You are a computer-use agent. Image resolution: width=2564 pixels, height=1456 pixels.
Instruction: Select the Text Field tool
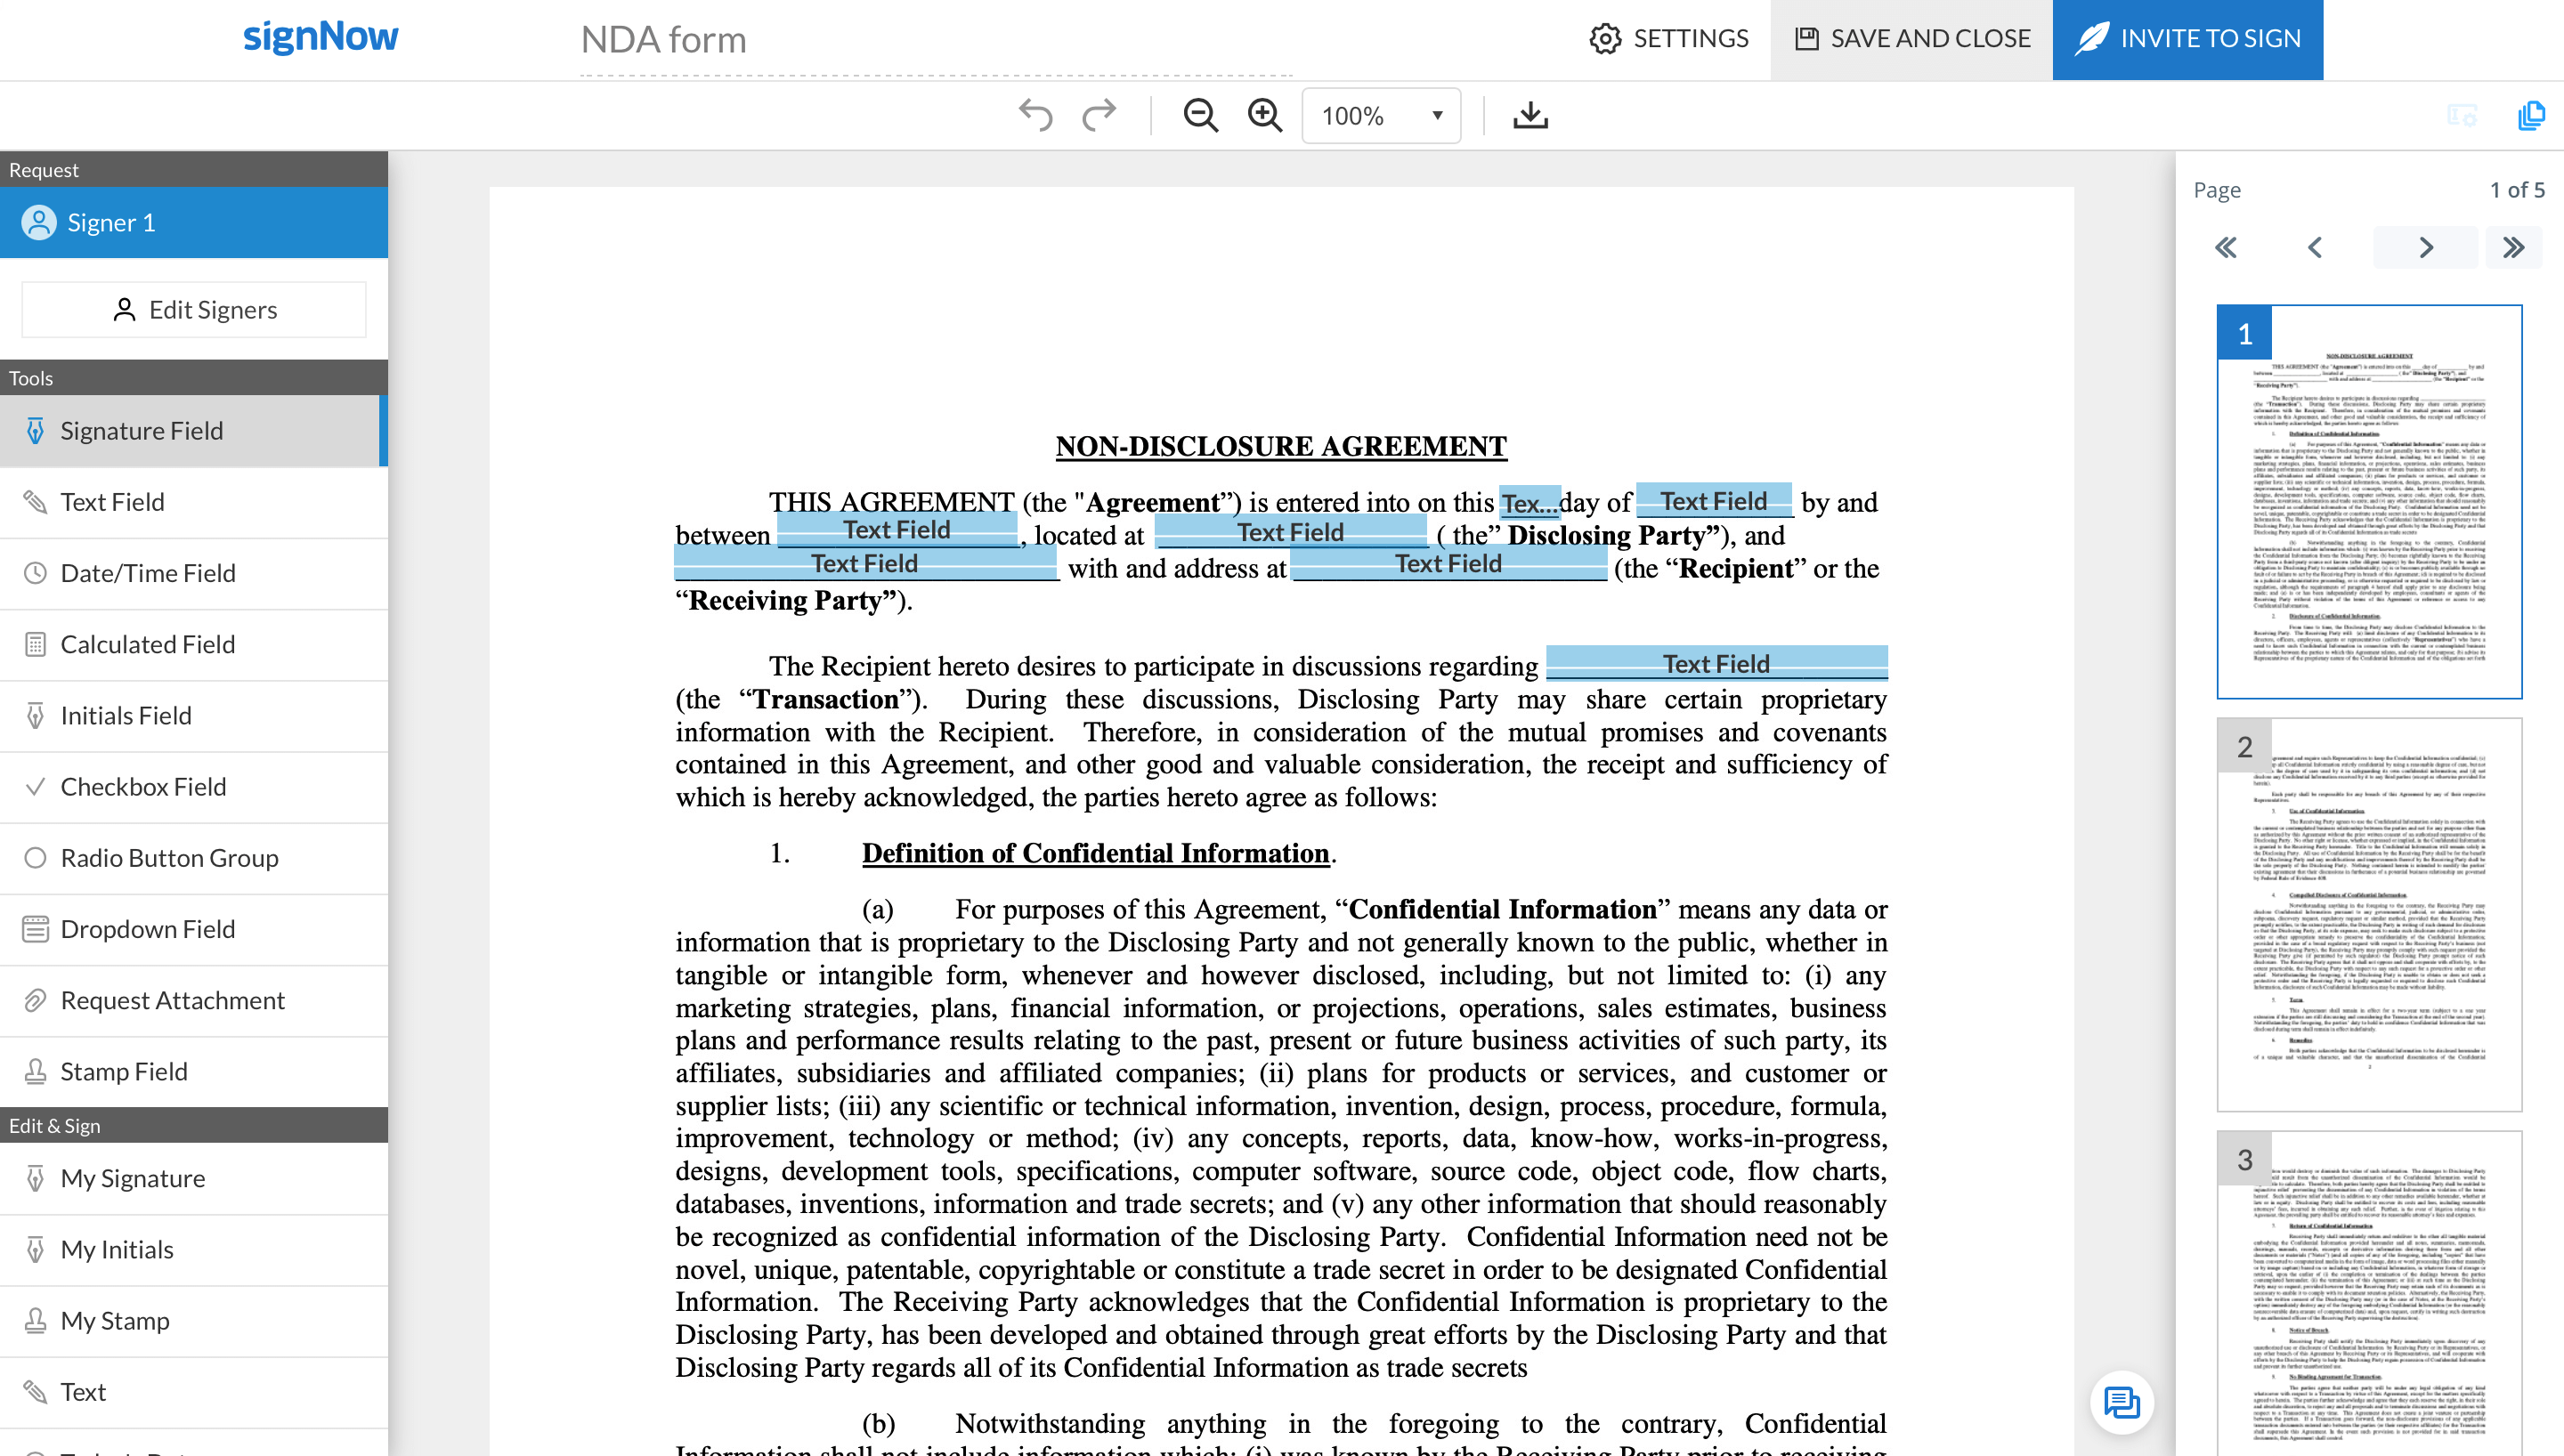[x=113, y=500]
